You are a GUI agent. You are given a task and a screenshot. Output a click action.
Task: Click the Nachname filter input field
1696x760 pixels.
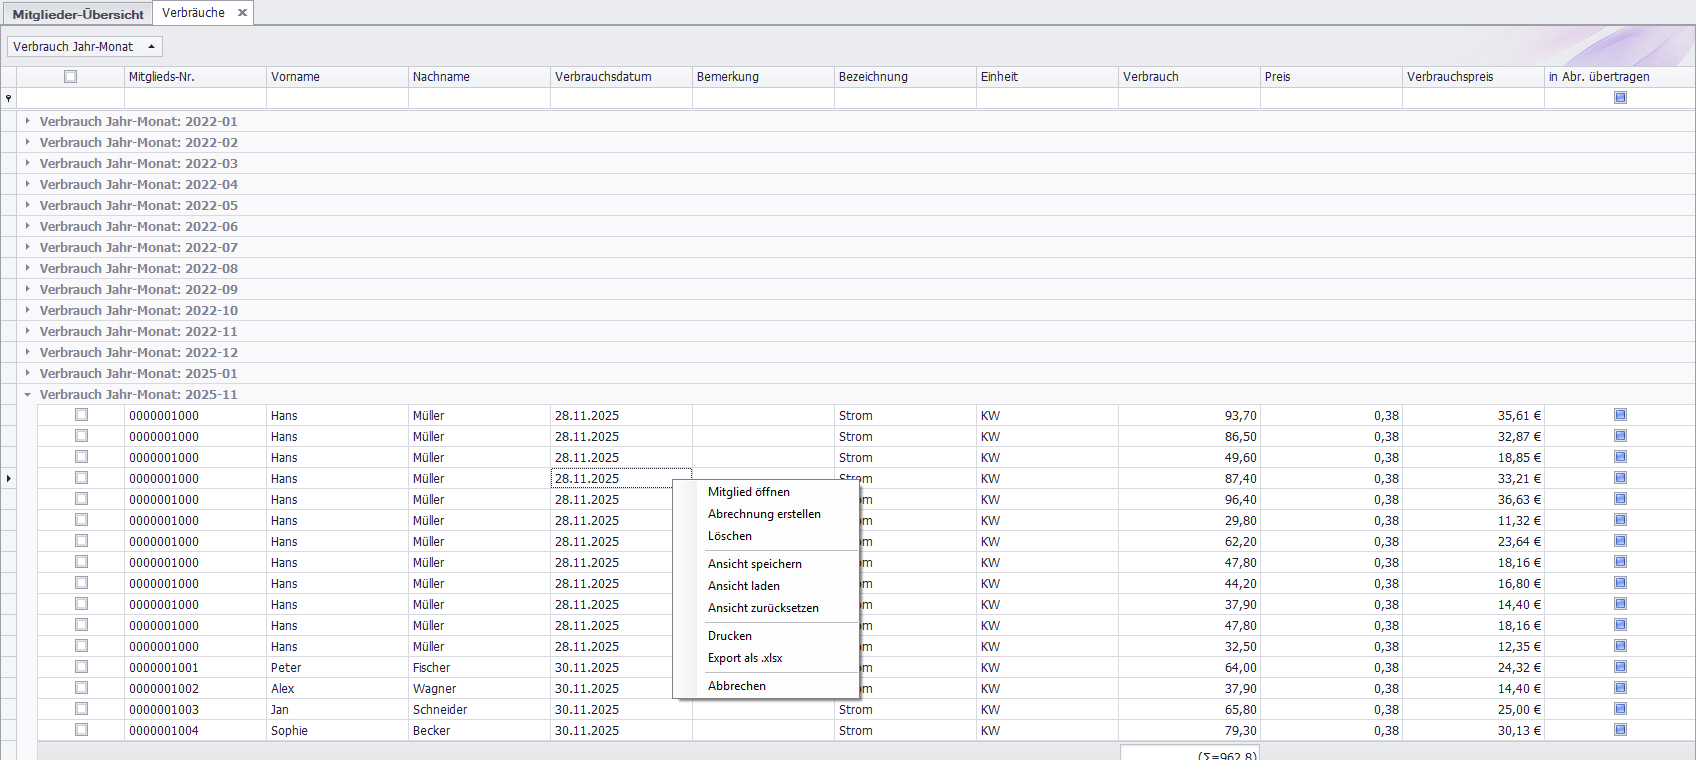point(479,98)
